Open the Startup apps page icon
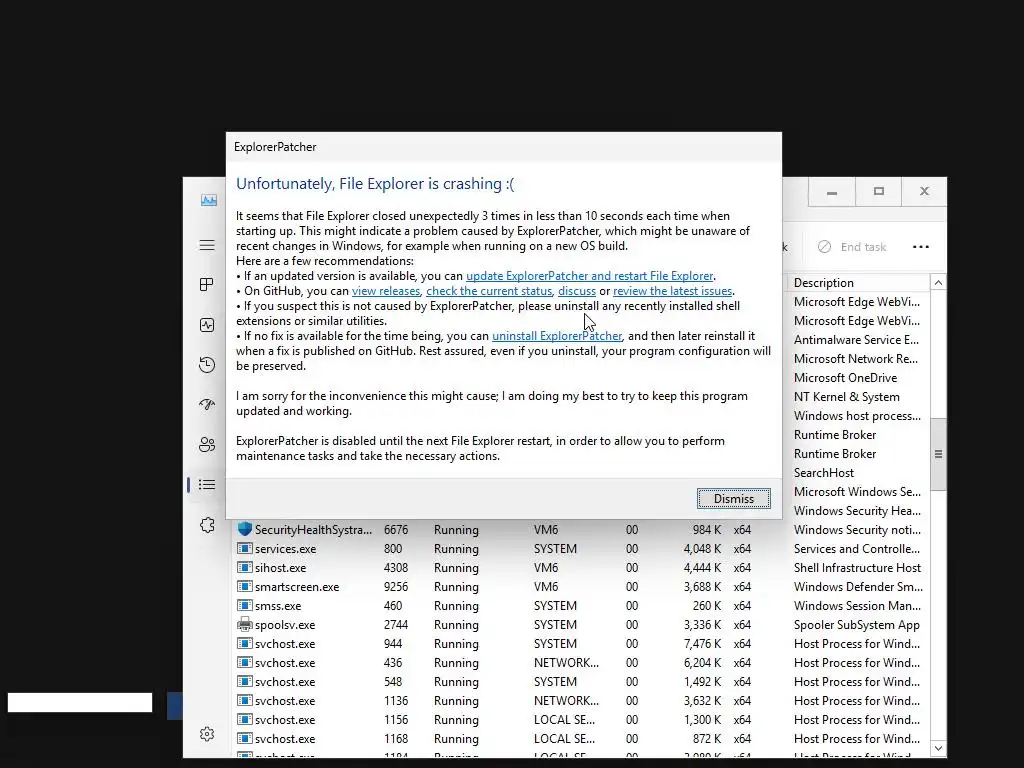The image size is (1024, 768). coord(207,405)
